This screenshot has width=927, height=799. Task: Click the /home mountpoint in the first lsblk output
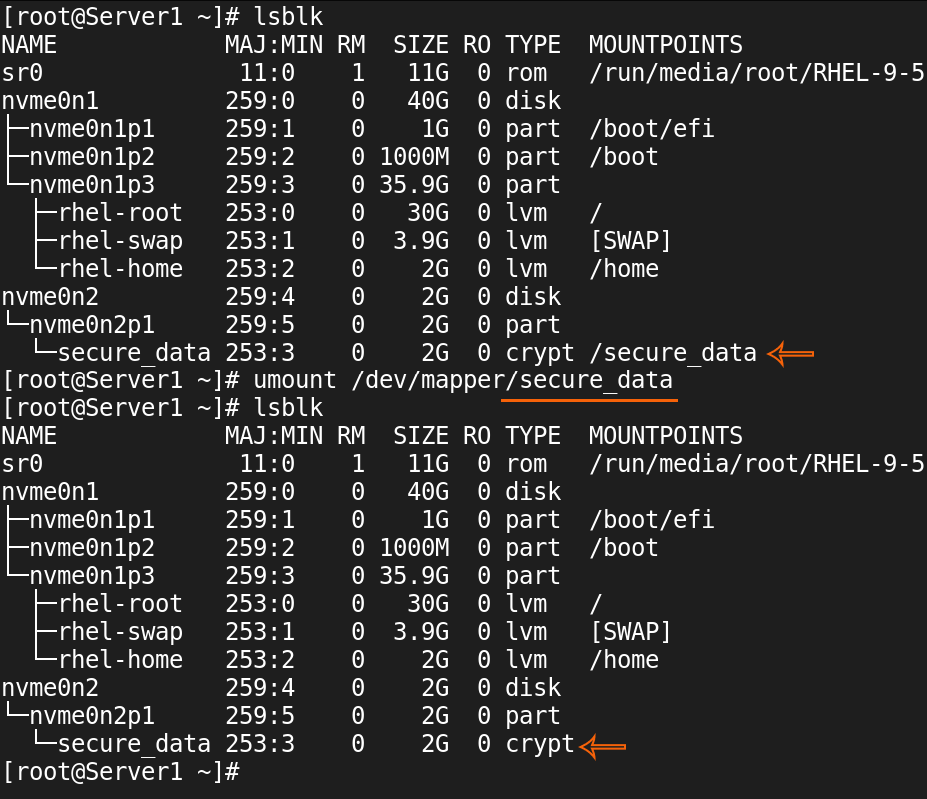(x=624, y=269)
